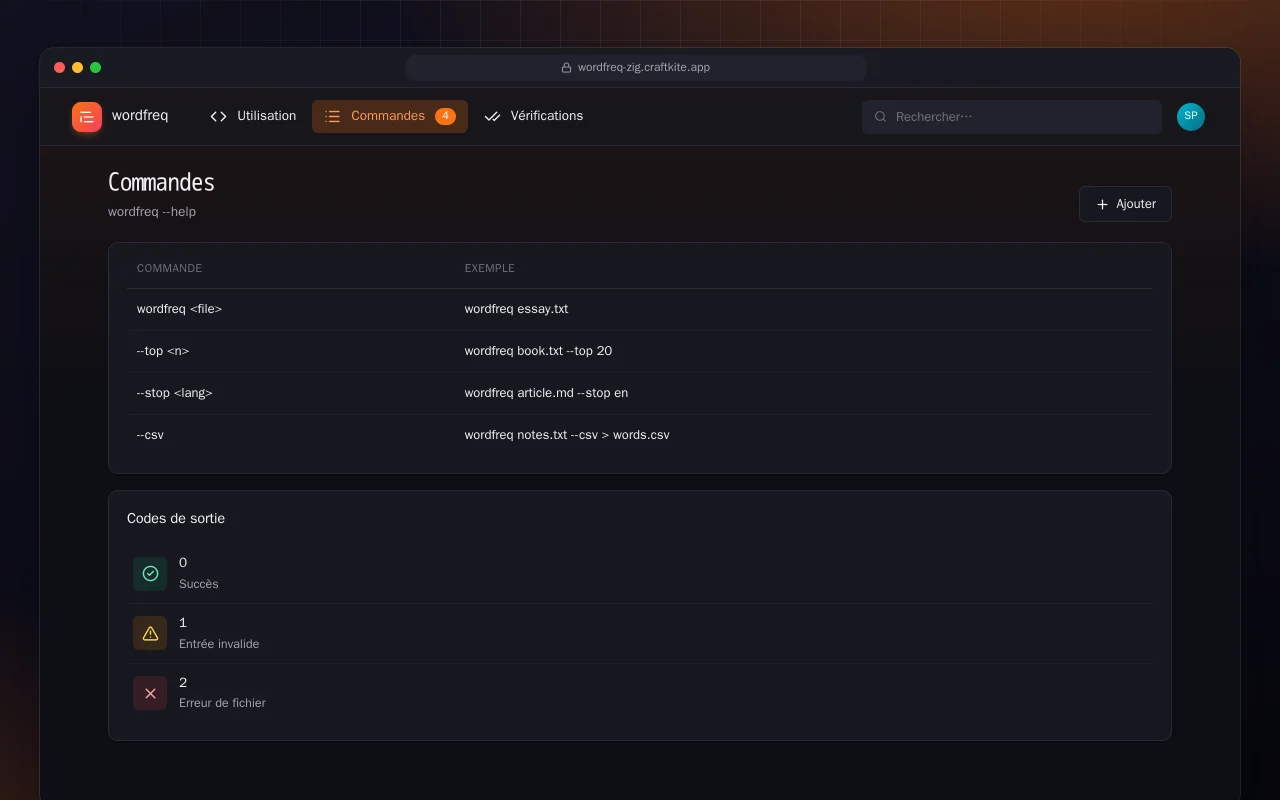Viewport: 1280px width, 800px height.
Task: Click the Commandes badge showing 4
Action: [445, 116]
